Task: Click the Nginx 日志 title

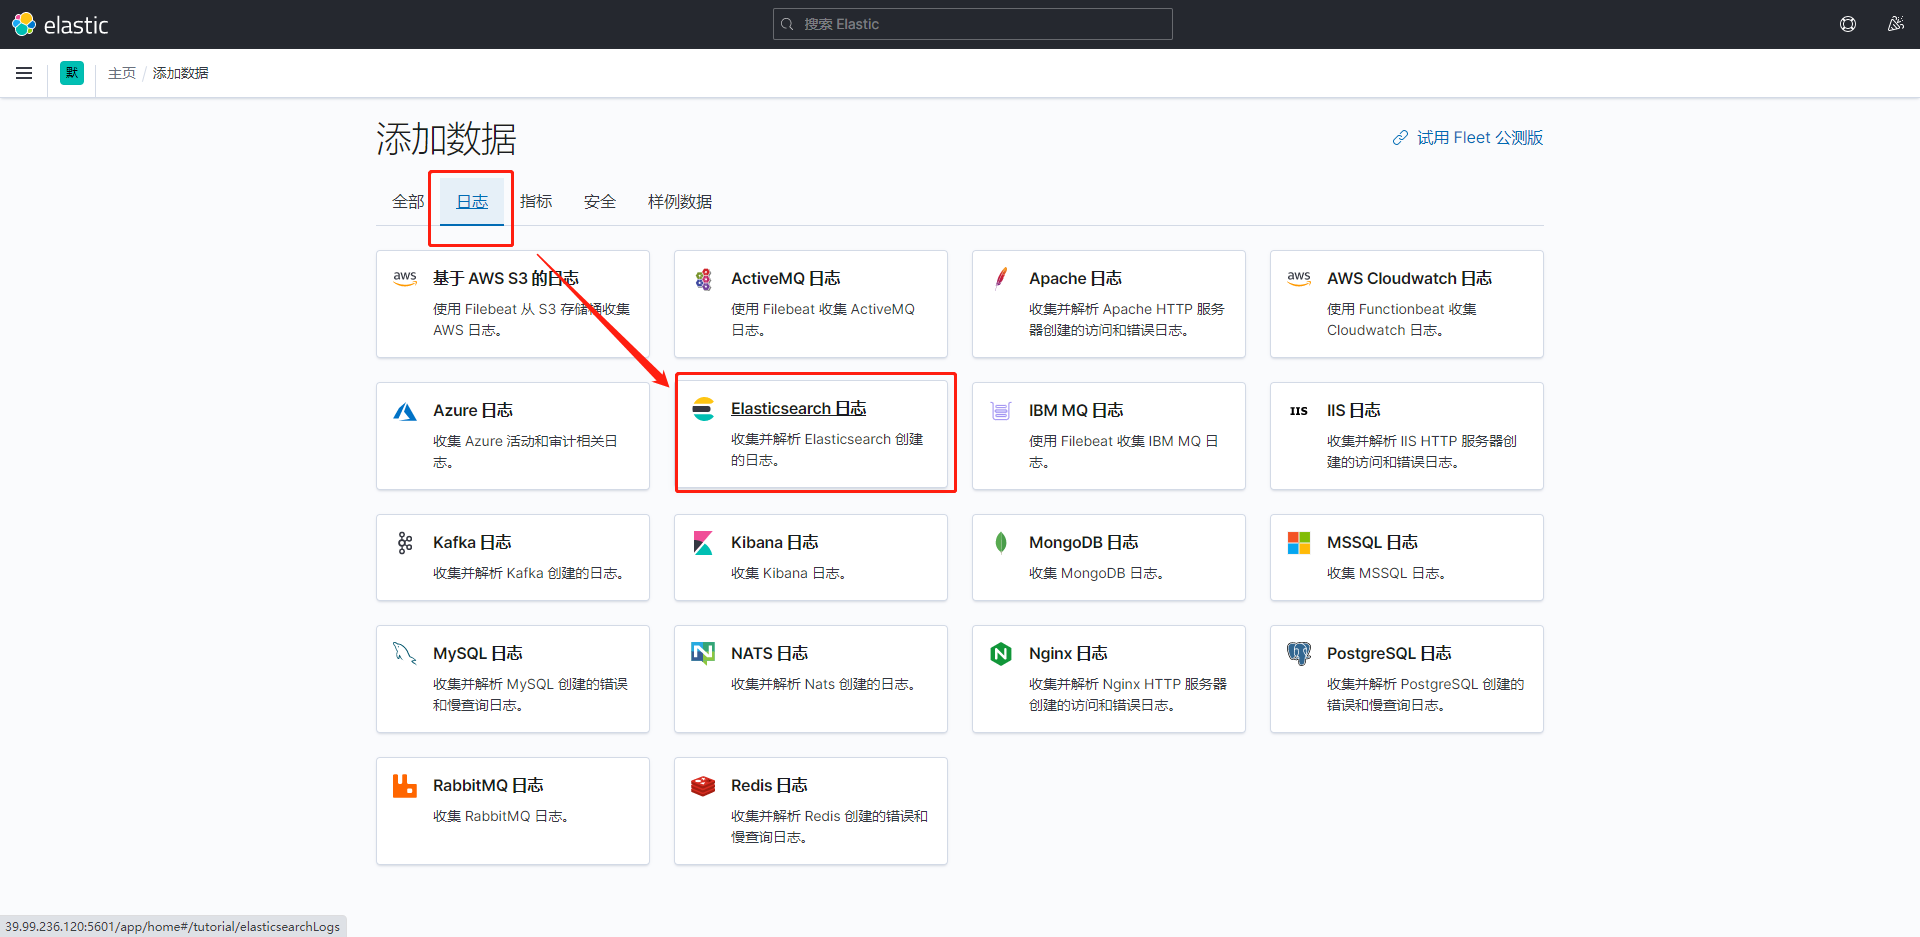Action: 1069,653
